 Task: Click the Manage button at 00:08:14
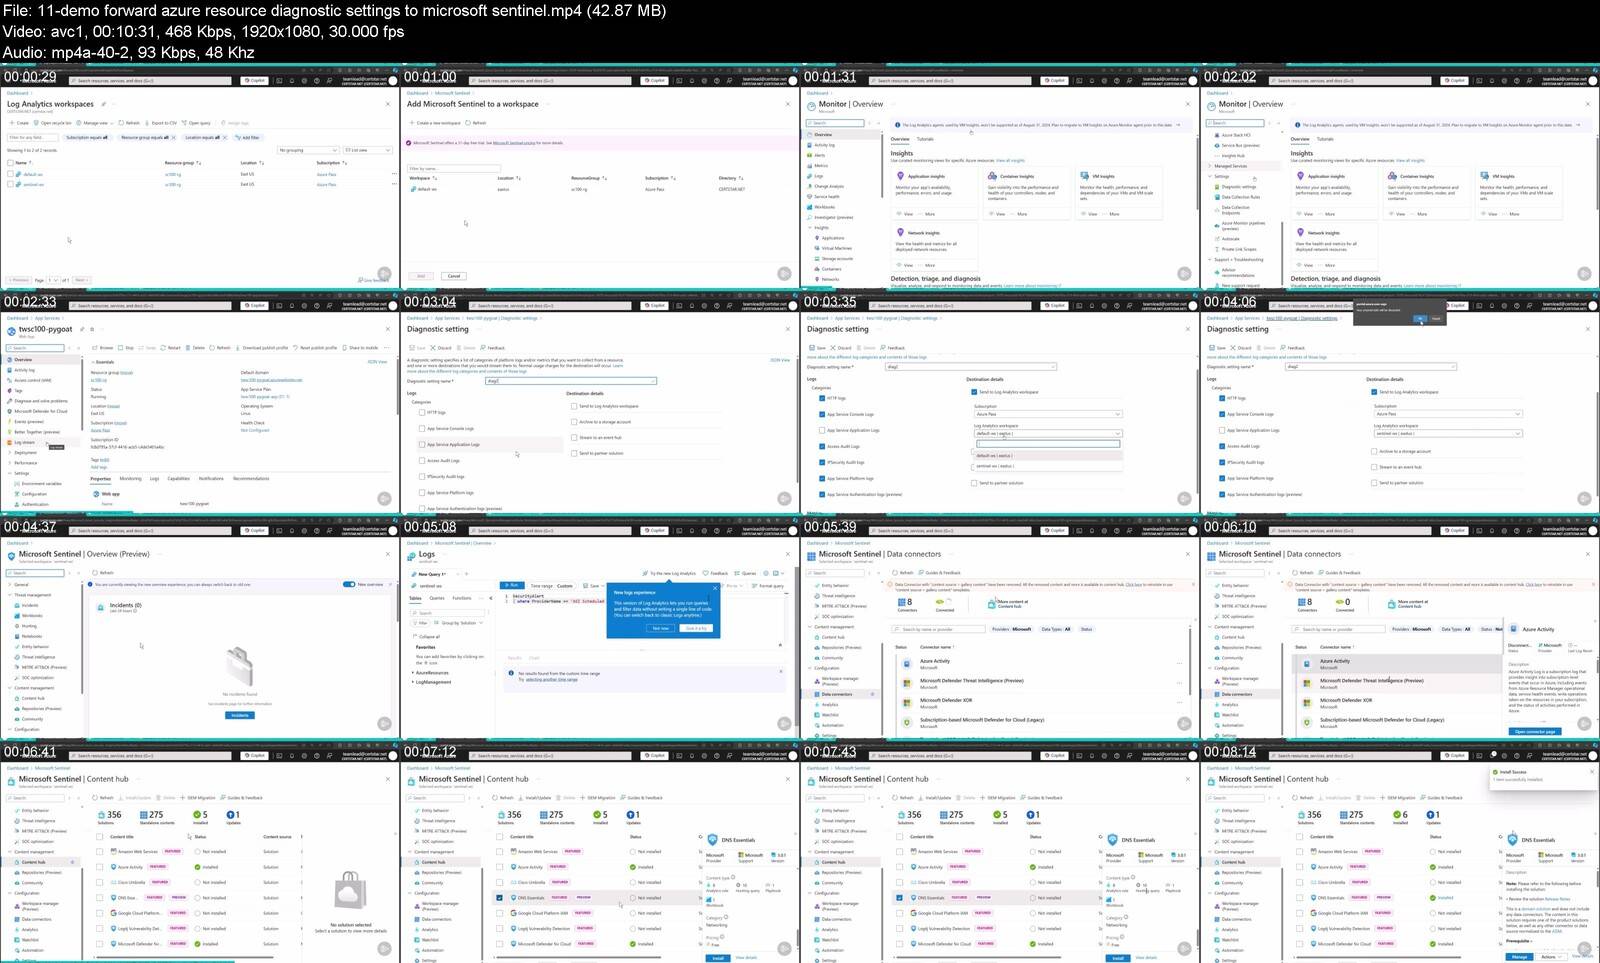click(x=1519, y=957)
